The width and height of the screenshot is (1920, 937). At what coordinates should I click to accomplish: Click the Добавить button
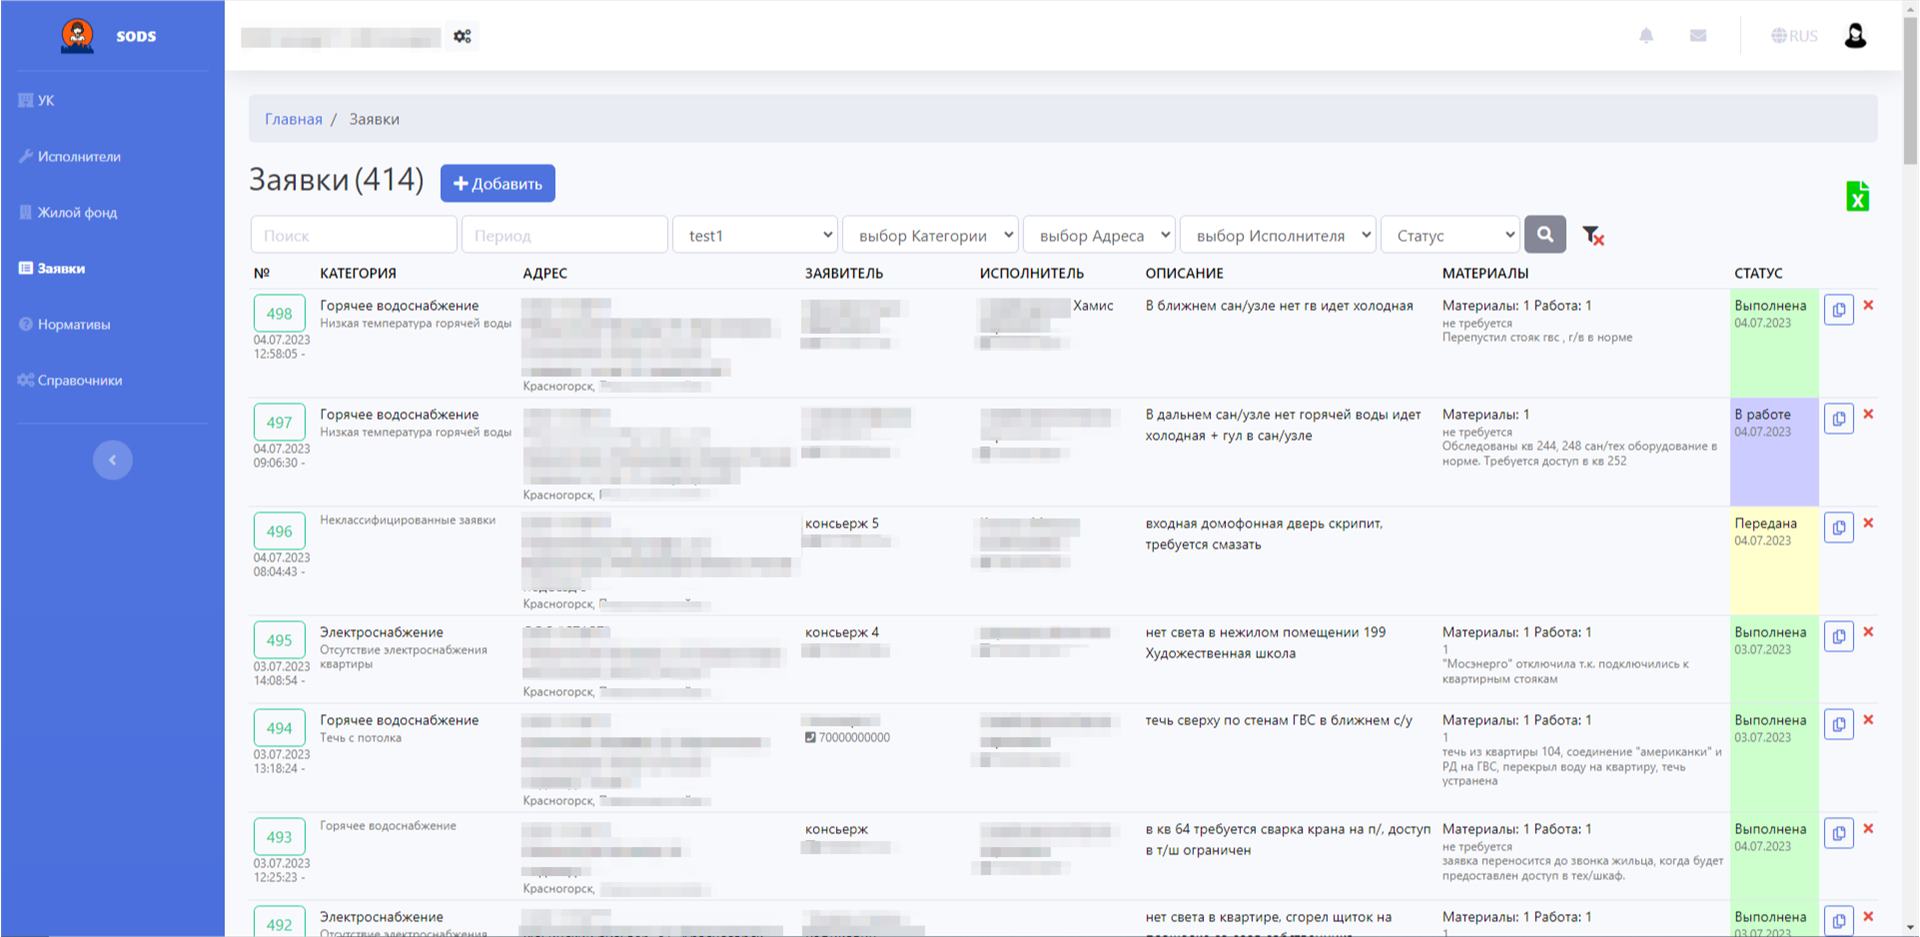point(497,183)
